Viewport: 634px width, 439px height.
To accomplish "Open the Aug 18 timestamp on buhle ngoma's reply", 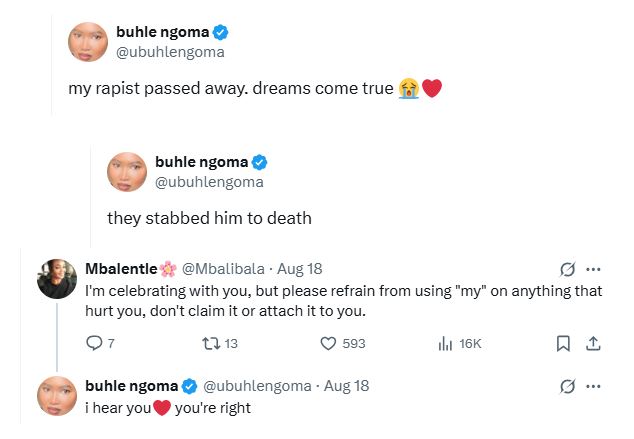I will [347, 386].
